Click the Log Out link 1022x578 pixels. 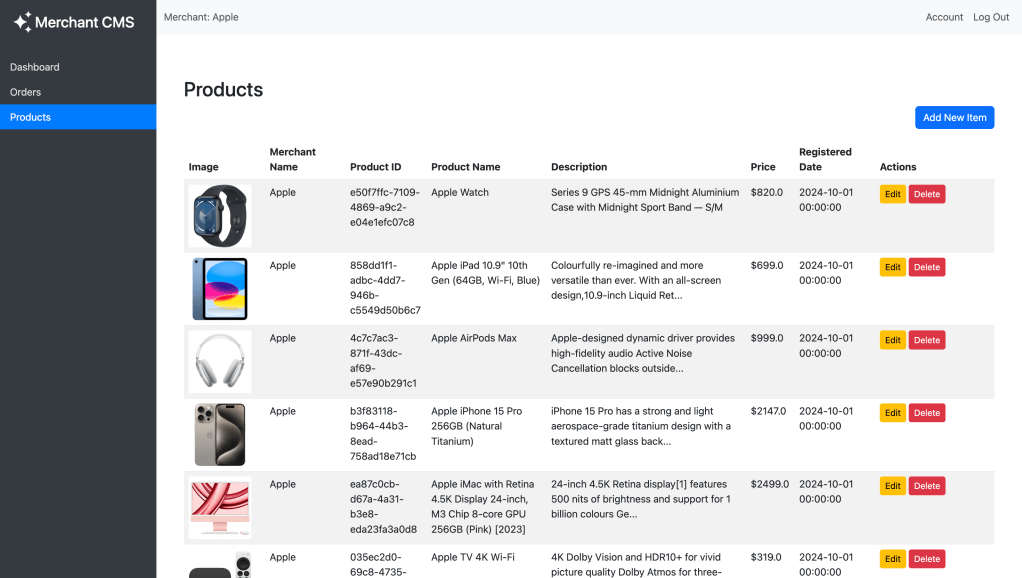(x=991, y=17)
